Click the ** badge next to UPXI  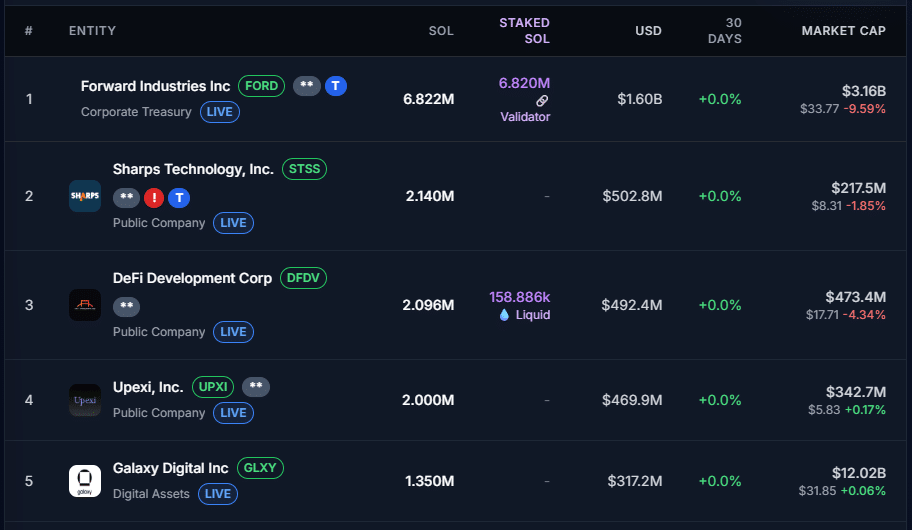256,387
